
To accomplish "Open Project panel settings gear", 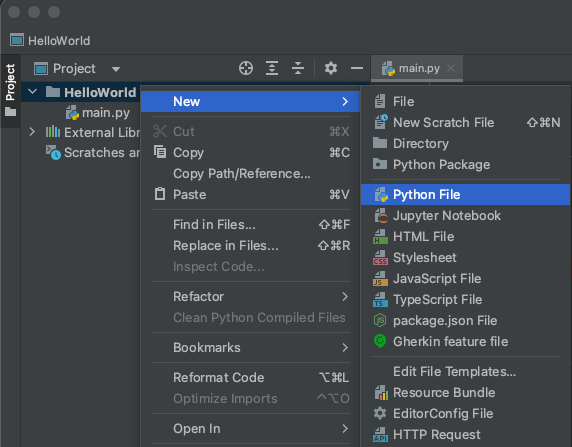I will (331, 68).
